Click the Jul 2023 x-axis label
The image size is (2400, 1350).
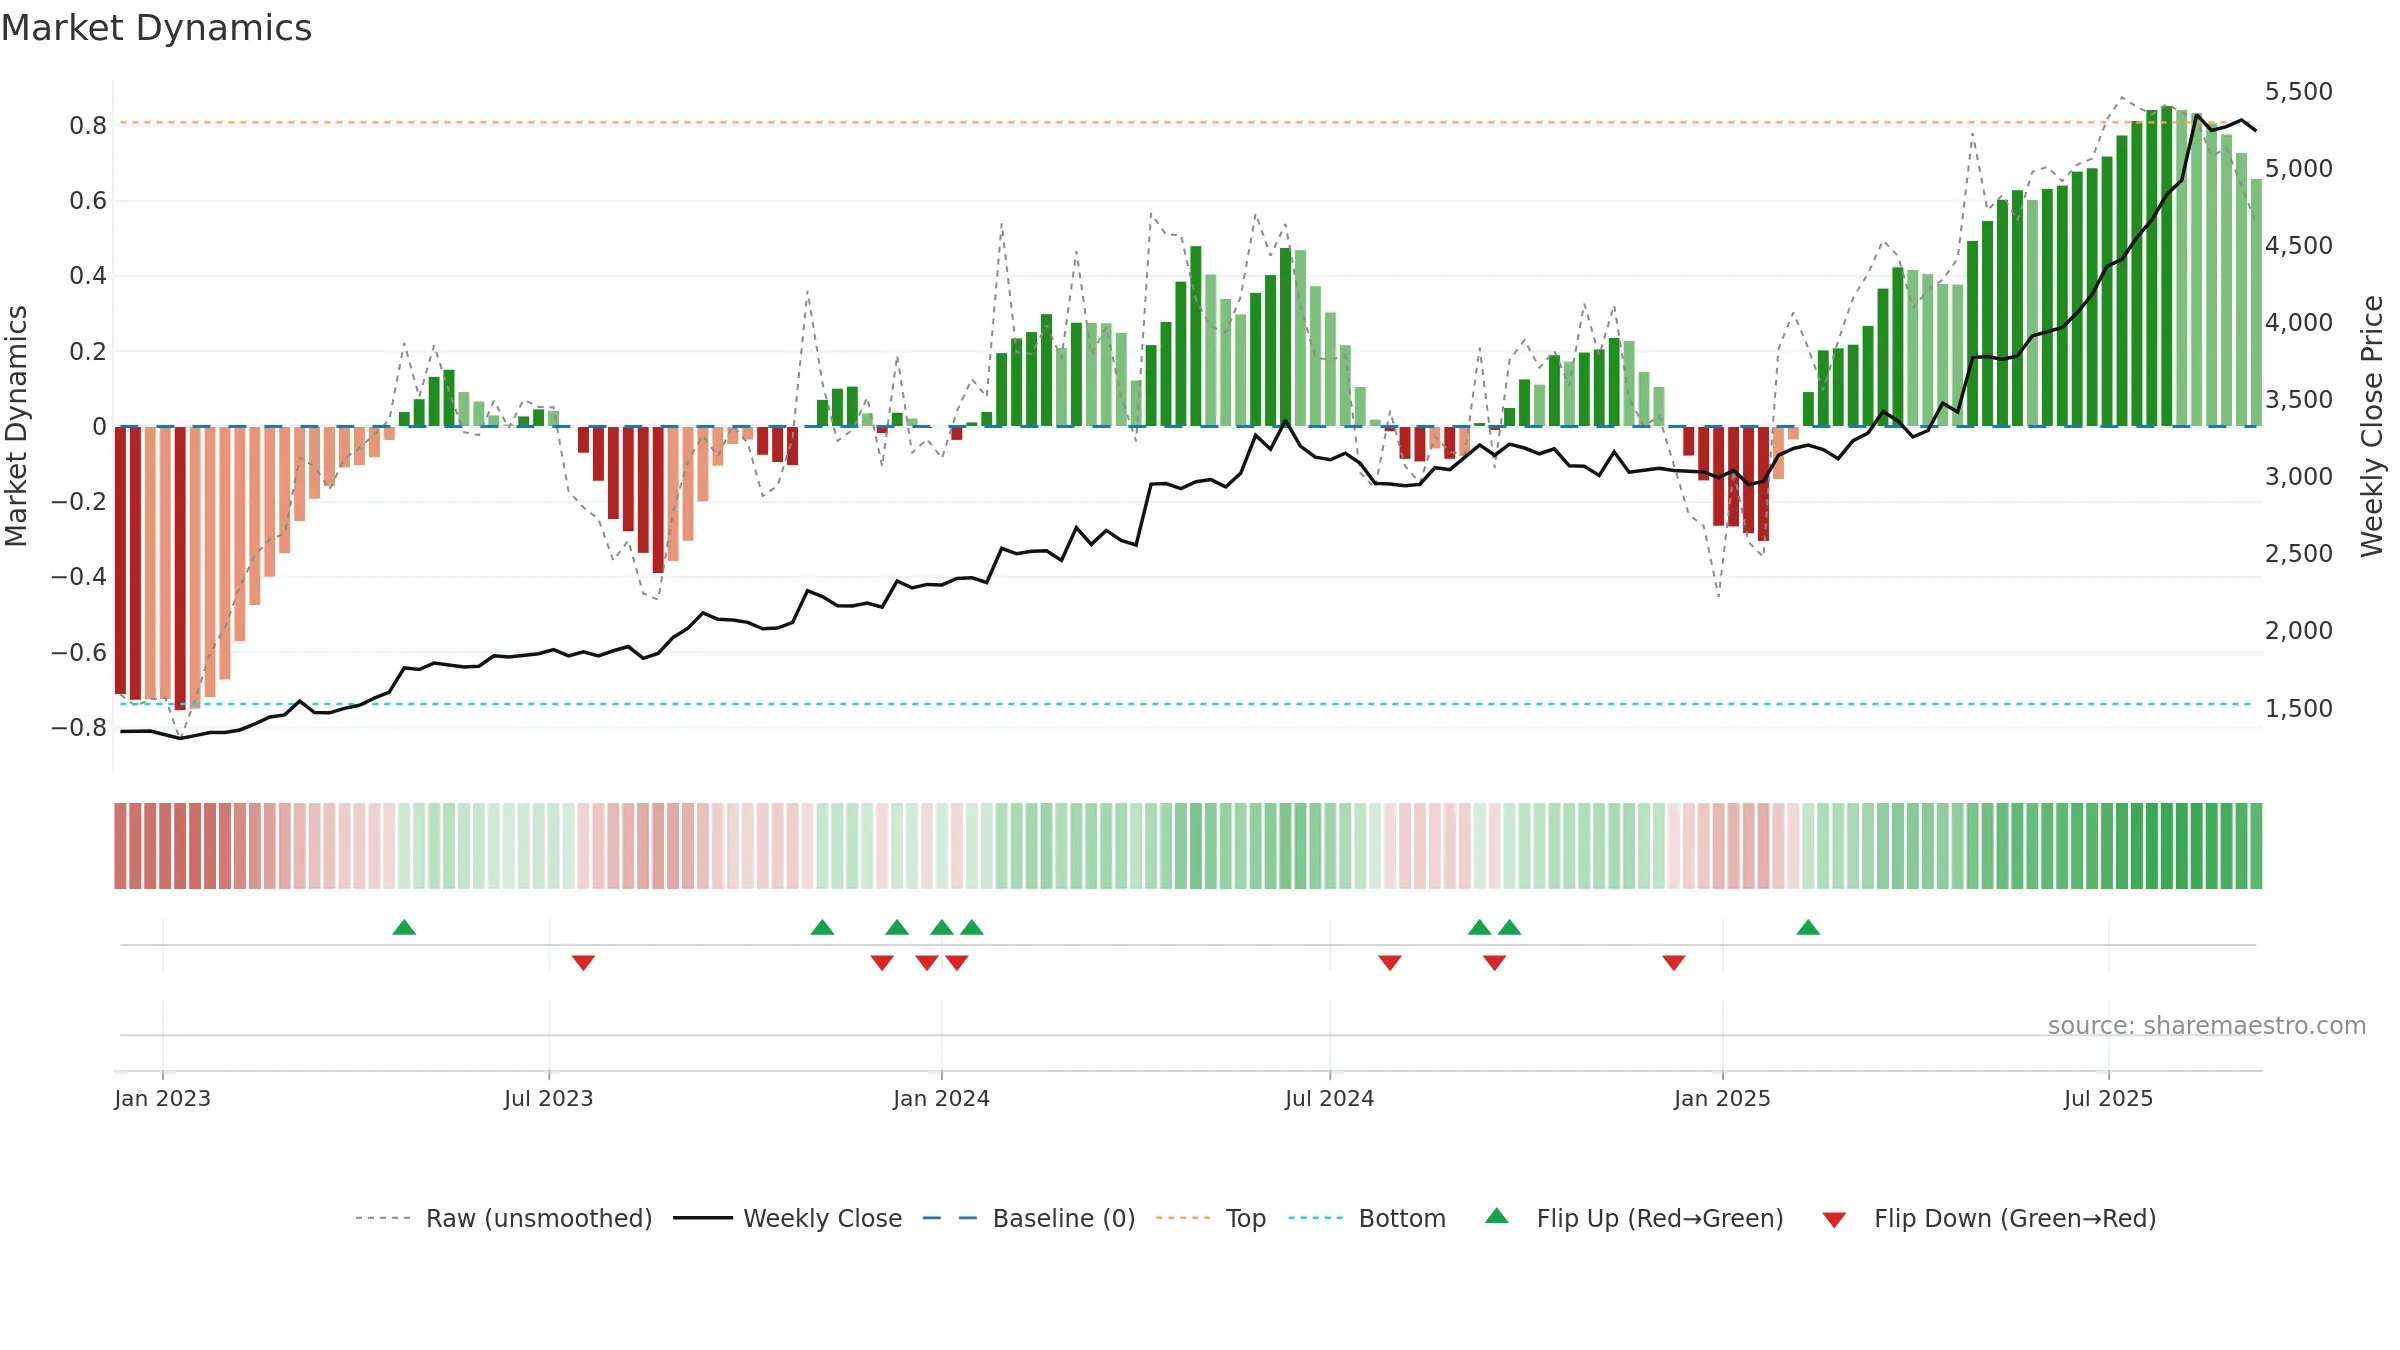click(549, 1098)
